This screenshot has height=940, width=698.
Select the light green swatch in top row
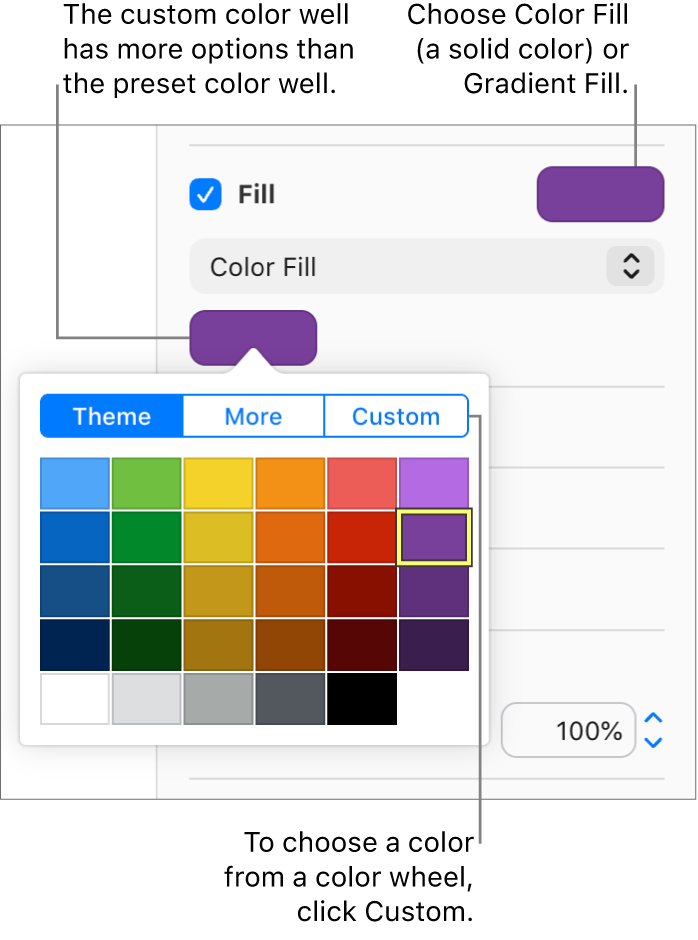pos(146,483)
